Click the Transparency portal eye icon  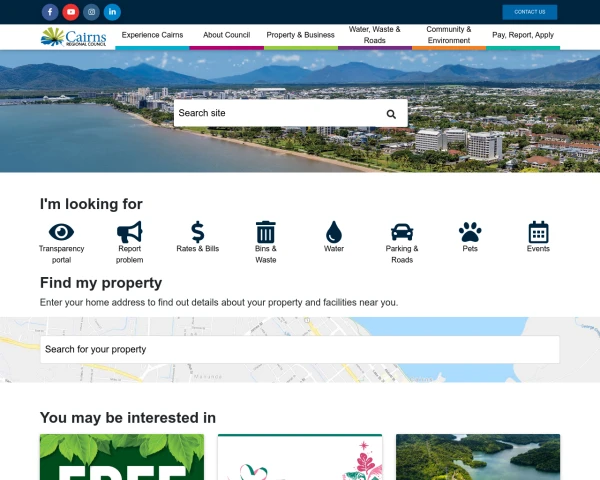pyautogui.click(x=61, y=232)
